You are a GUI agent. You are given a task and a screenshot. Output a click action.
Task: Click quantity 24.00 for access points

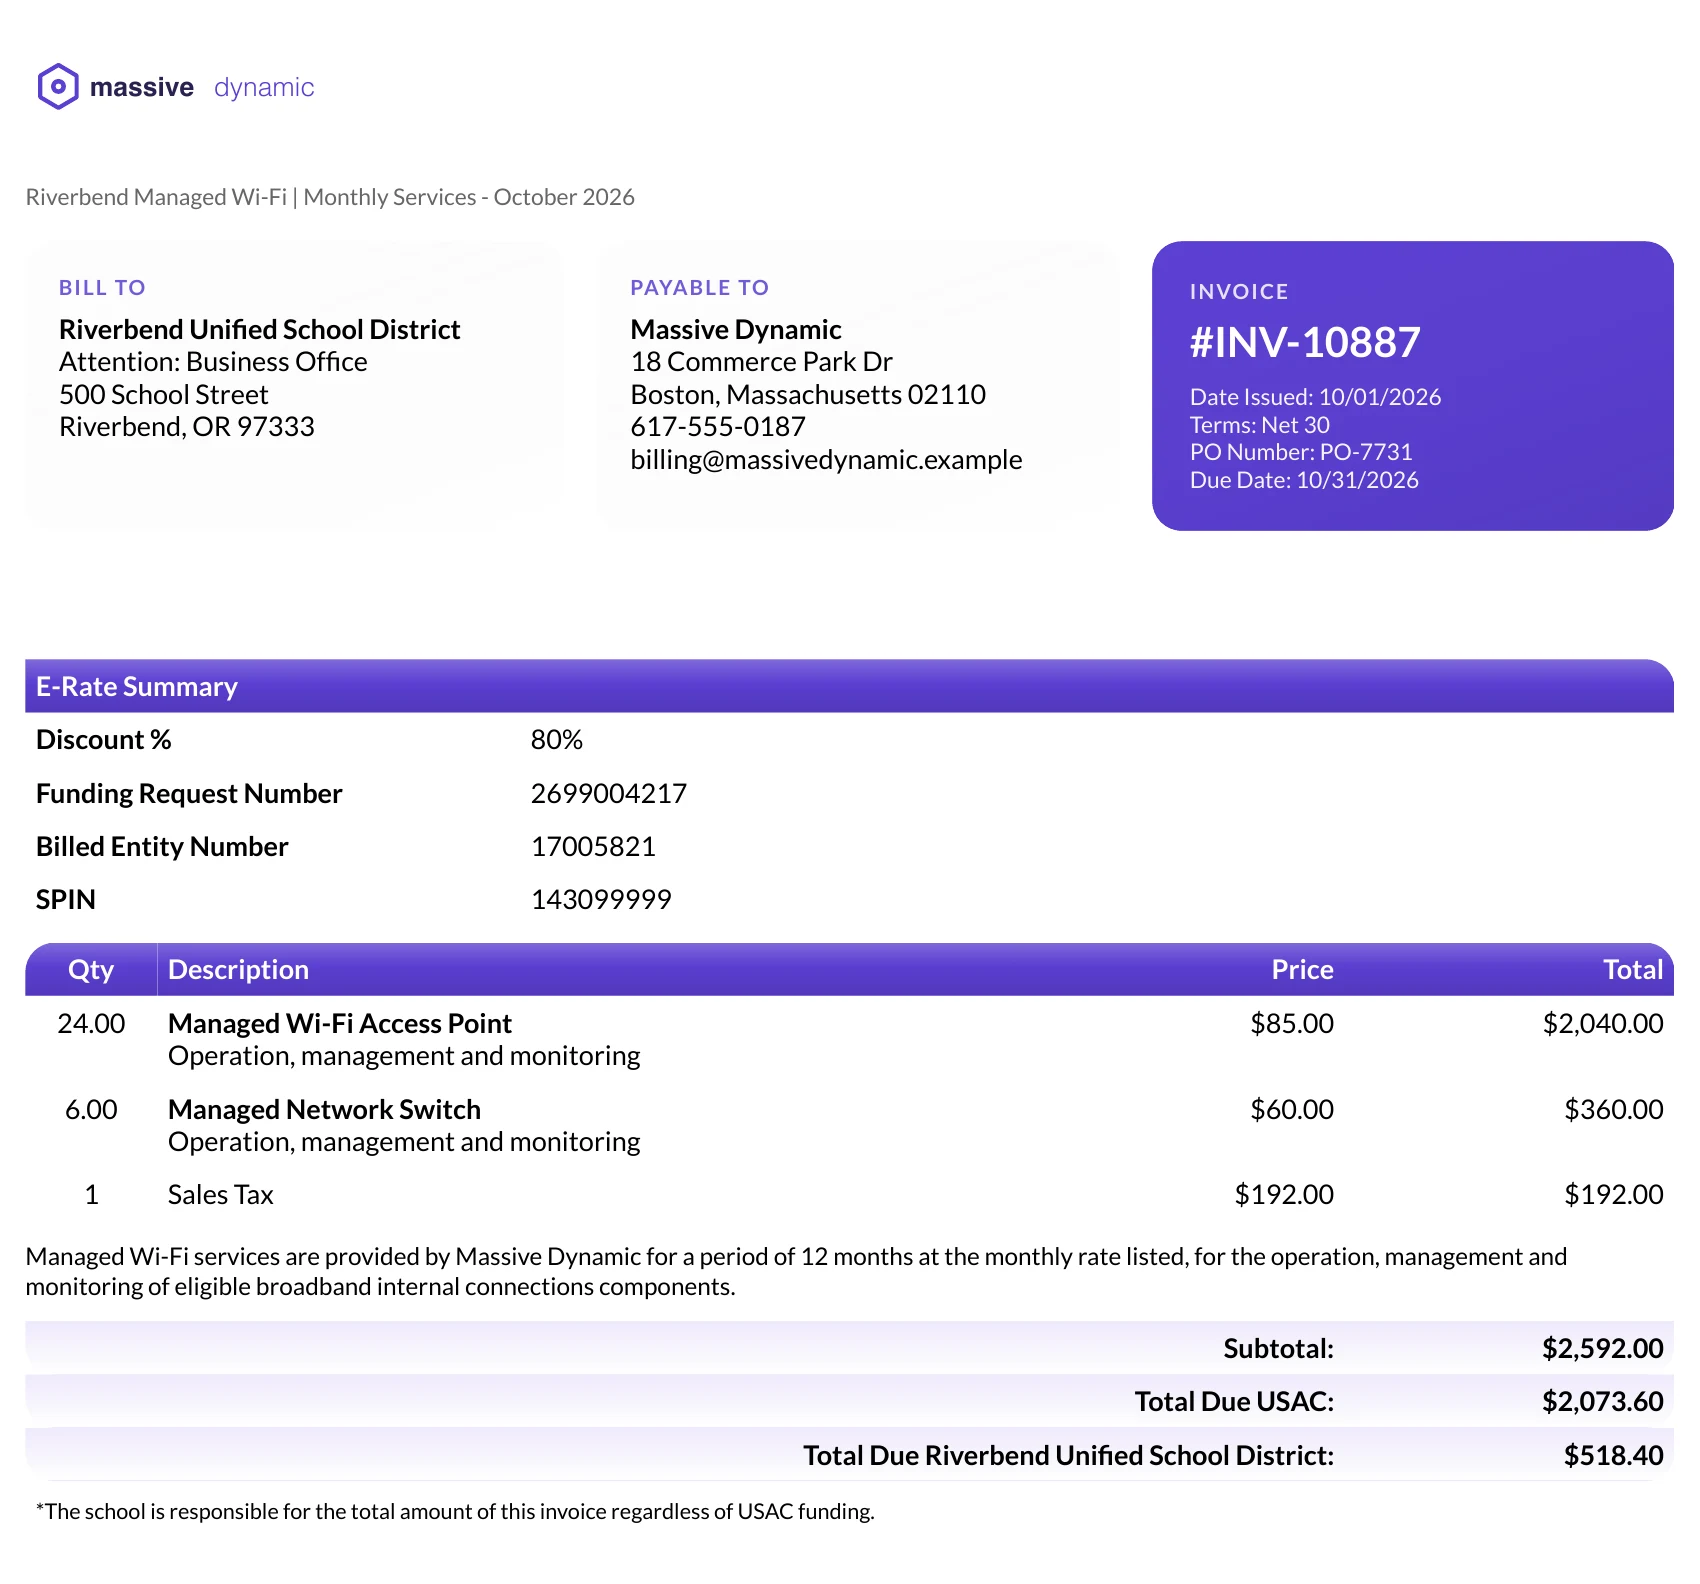[91, 1023]
